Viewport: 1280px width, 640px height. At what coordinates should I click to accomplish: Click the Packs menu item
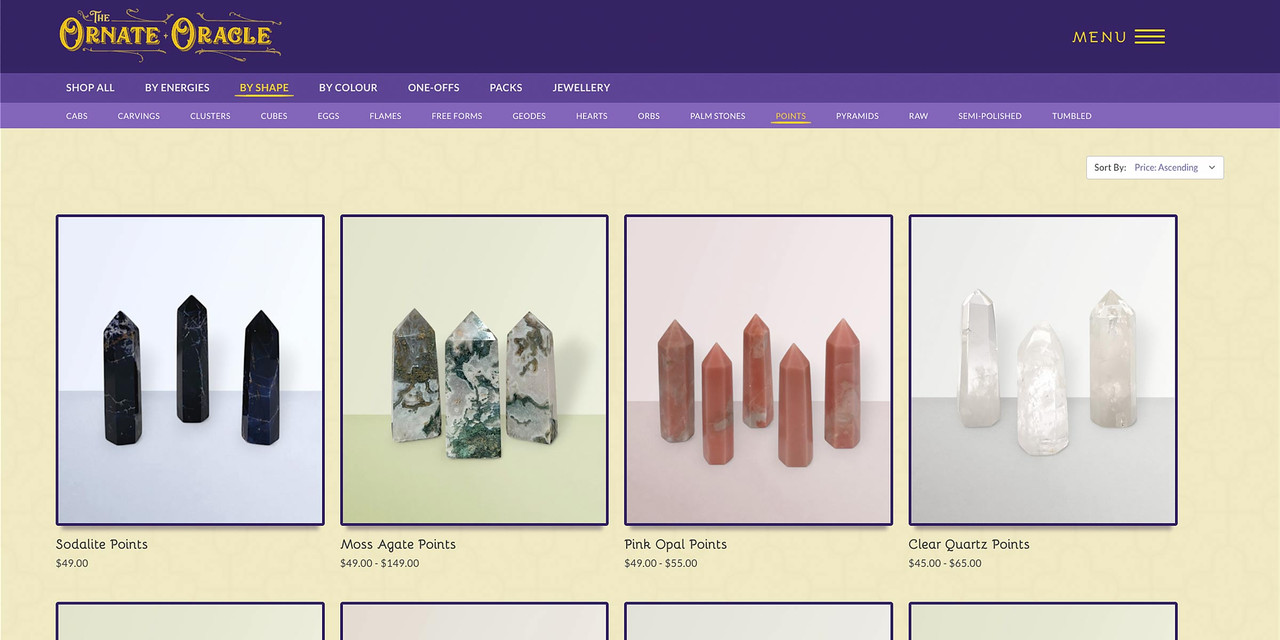tap(506, 88)
